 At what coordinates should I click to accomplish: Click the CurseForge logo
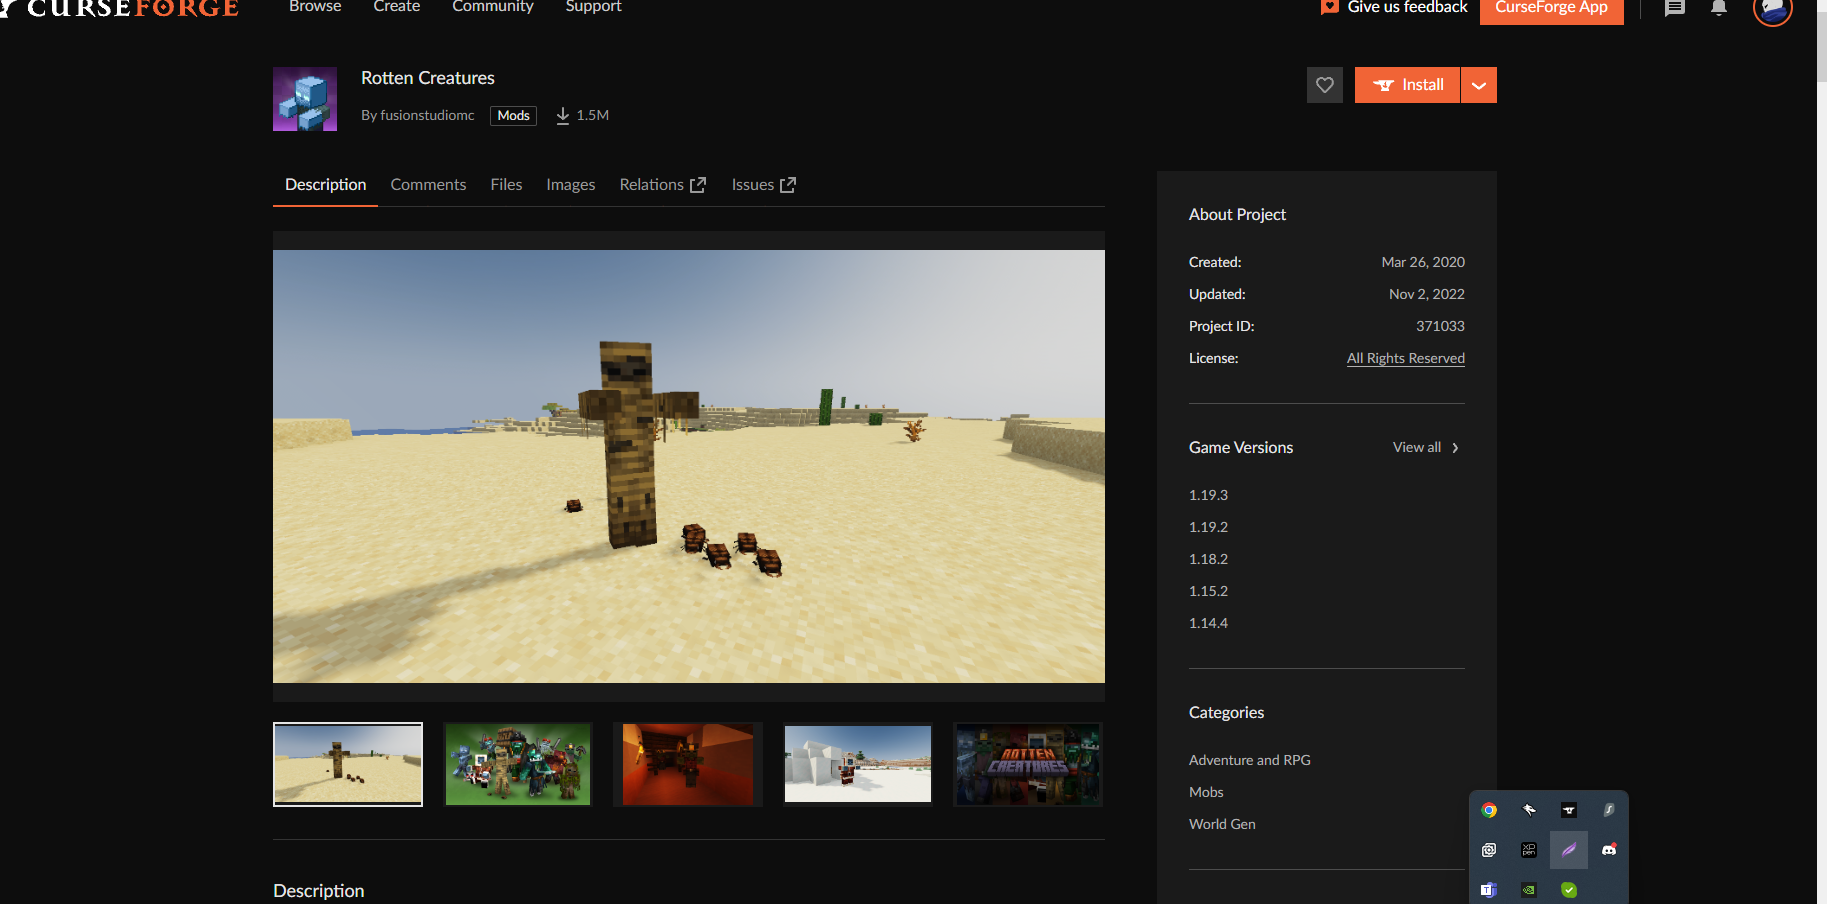coord(120,8)
